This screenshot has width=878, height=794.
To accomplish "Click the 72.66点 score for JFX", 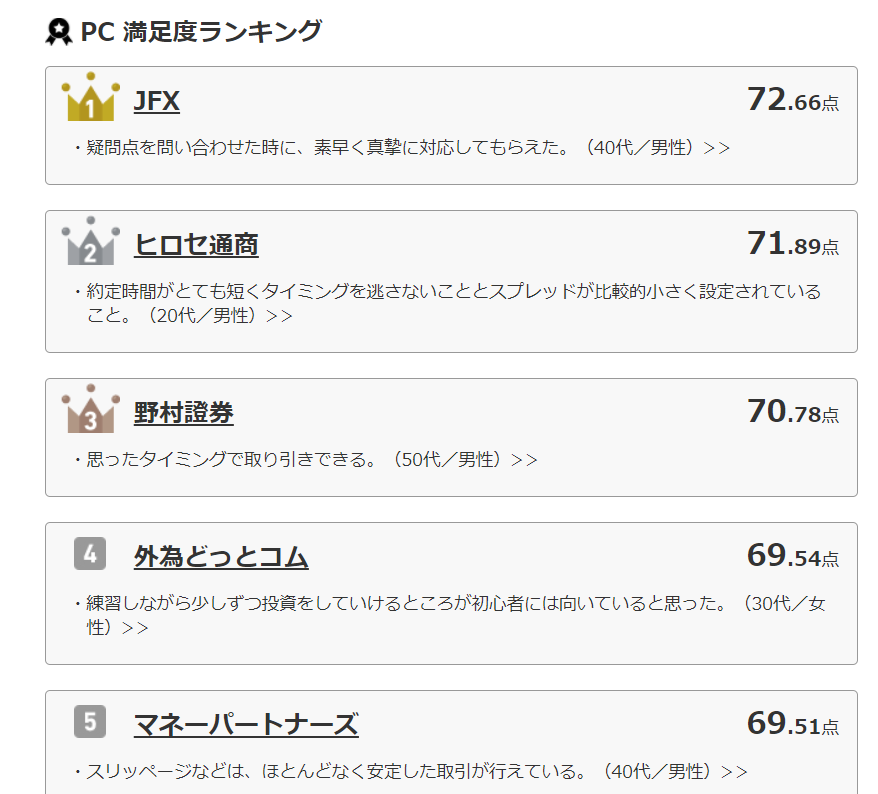I will 793,100.
